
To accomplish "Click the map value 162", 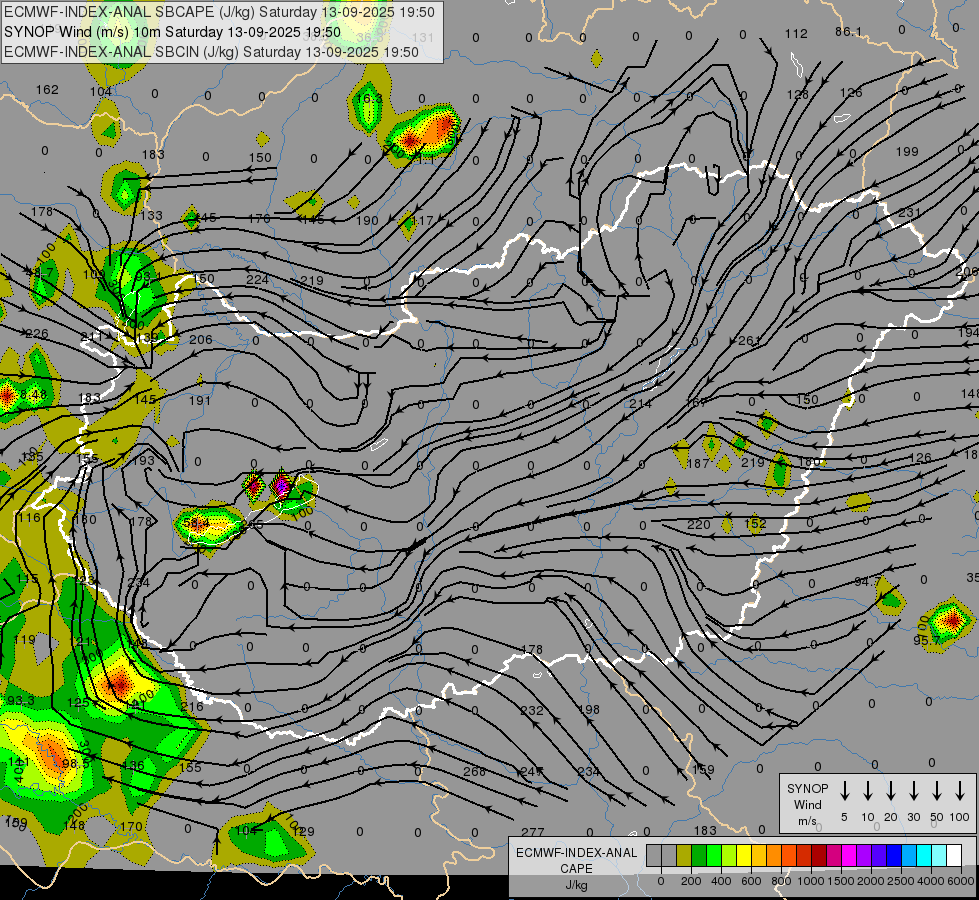I will (x=47, y=90).
